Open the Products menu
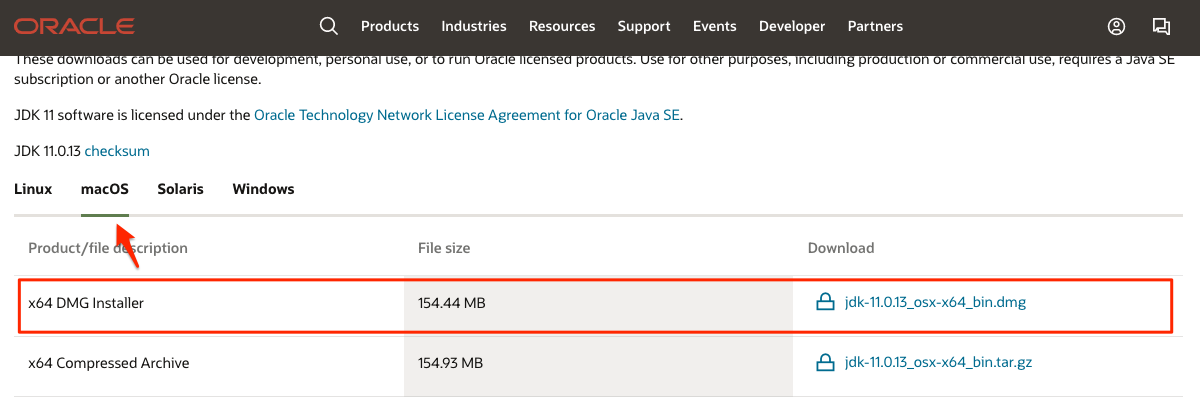The width and height of the screenshot is (1200, 413). click(390, 26)
